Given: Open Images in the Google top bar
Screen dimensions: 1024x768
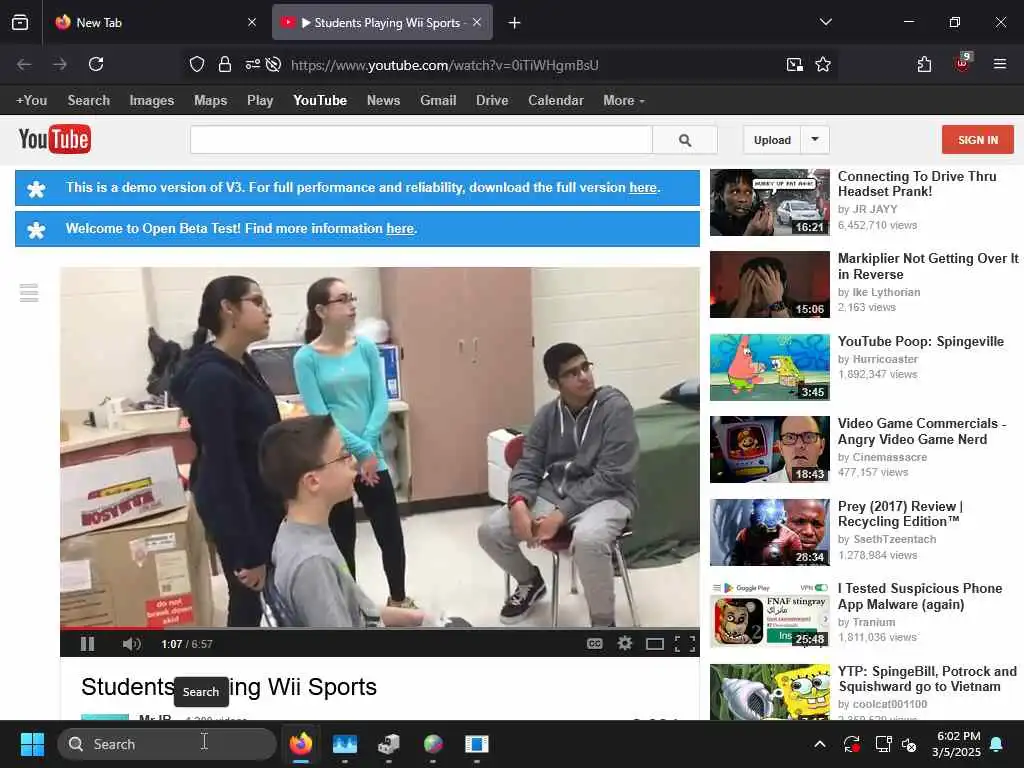Looking at the screenshot, I should click(152, 101).
